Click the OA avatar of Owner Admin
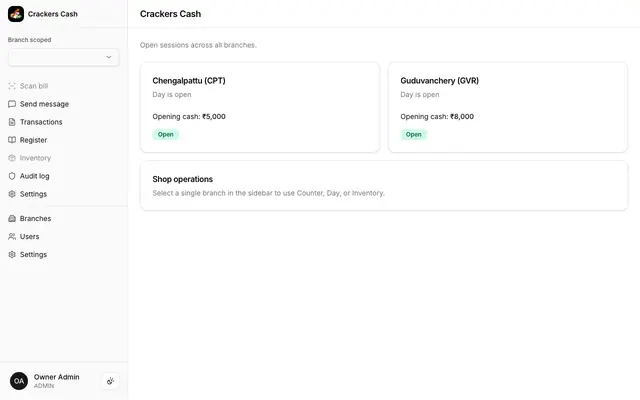 (19, 381)
